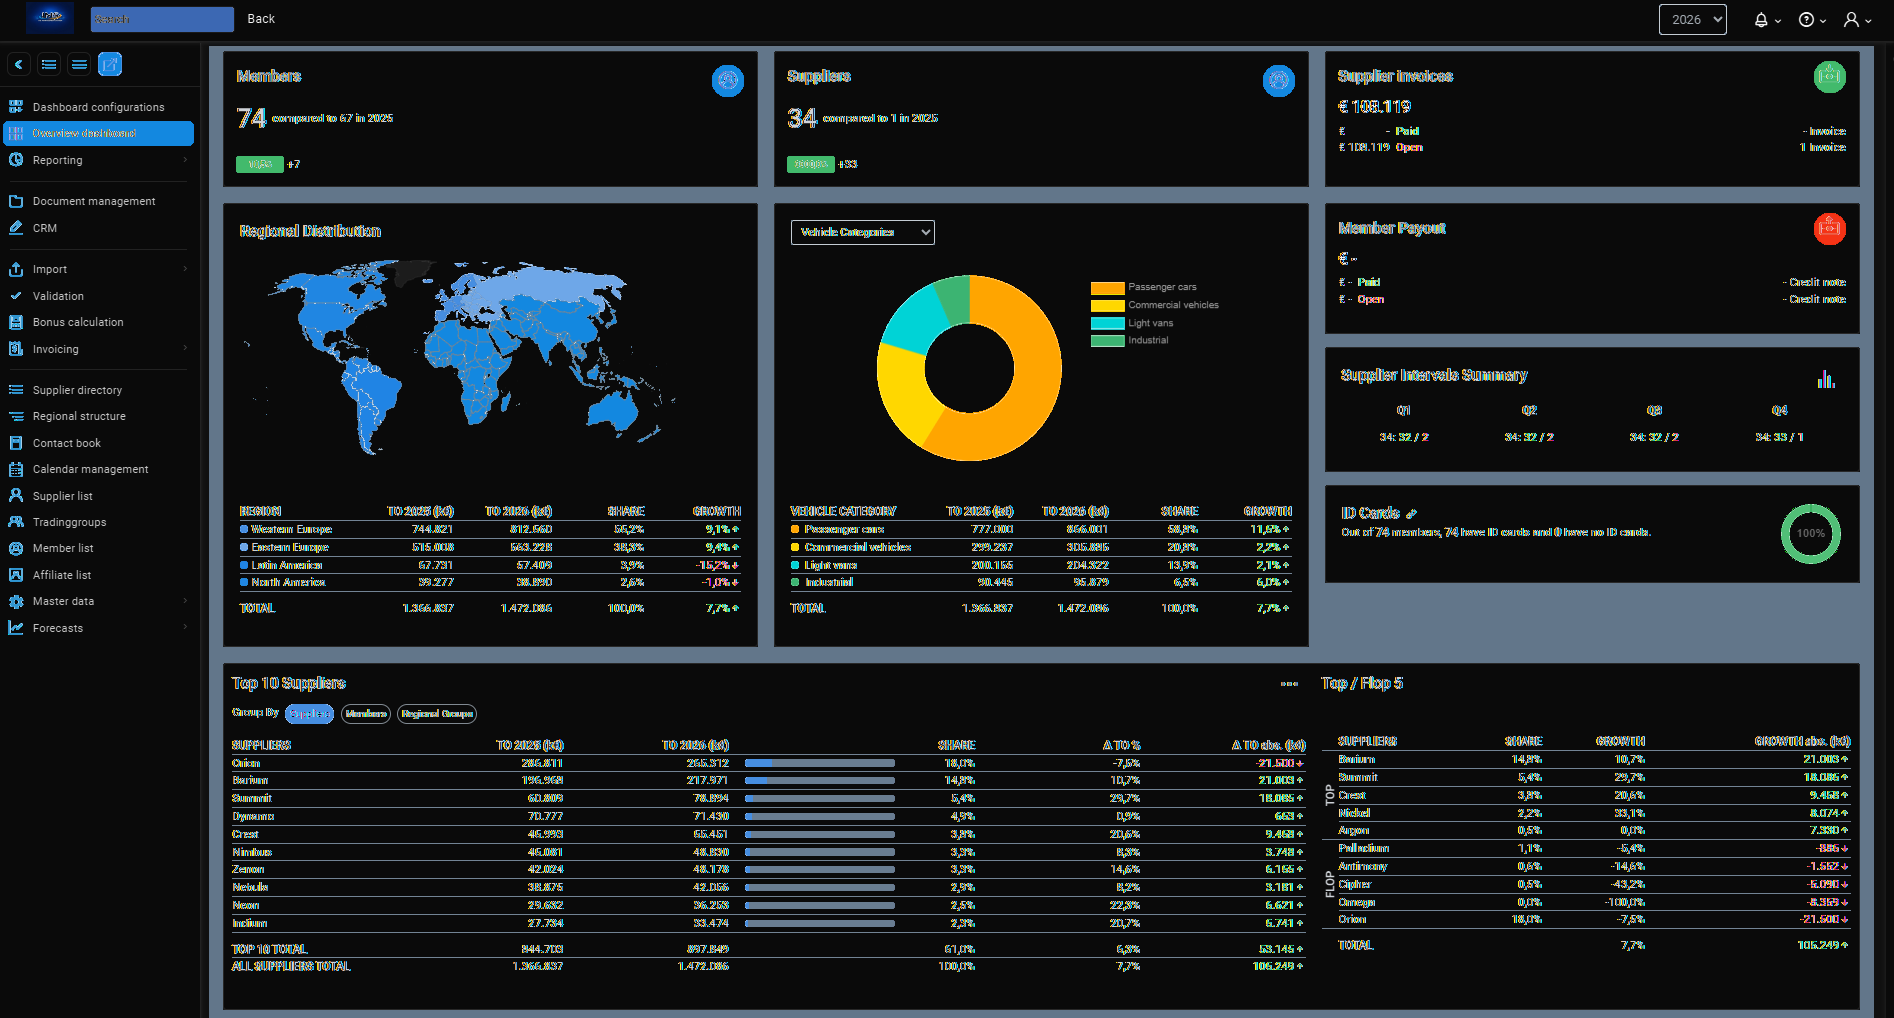
Task: Open the CRM section
Action: (98, 228)
